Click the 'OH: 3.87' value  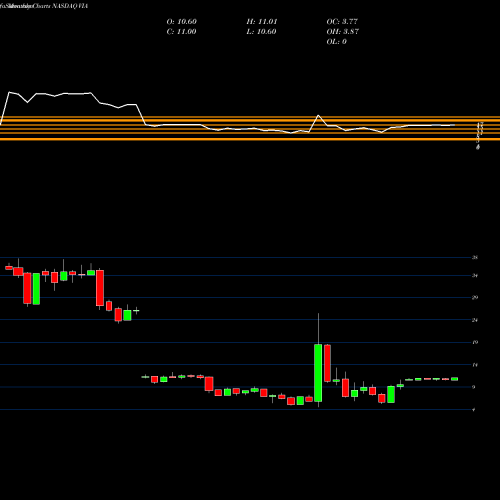click(x=343, y=32)
